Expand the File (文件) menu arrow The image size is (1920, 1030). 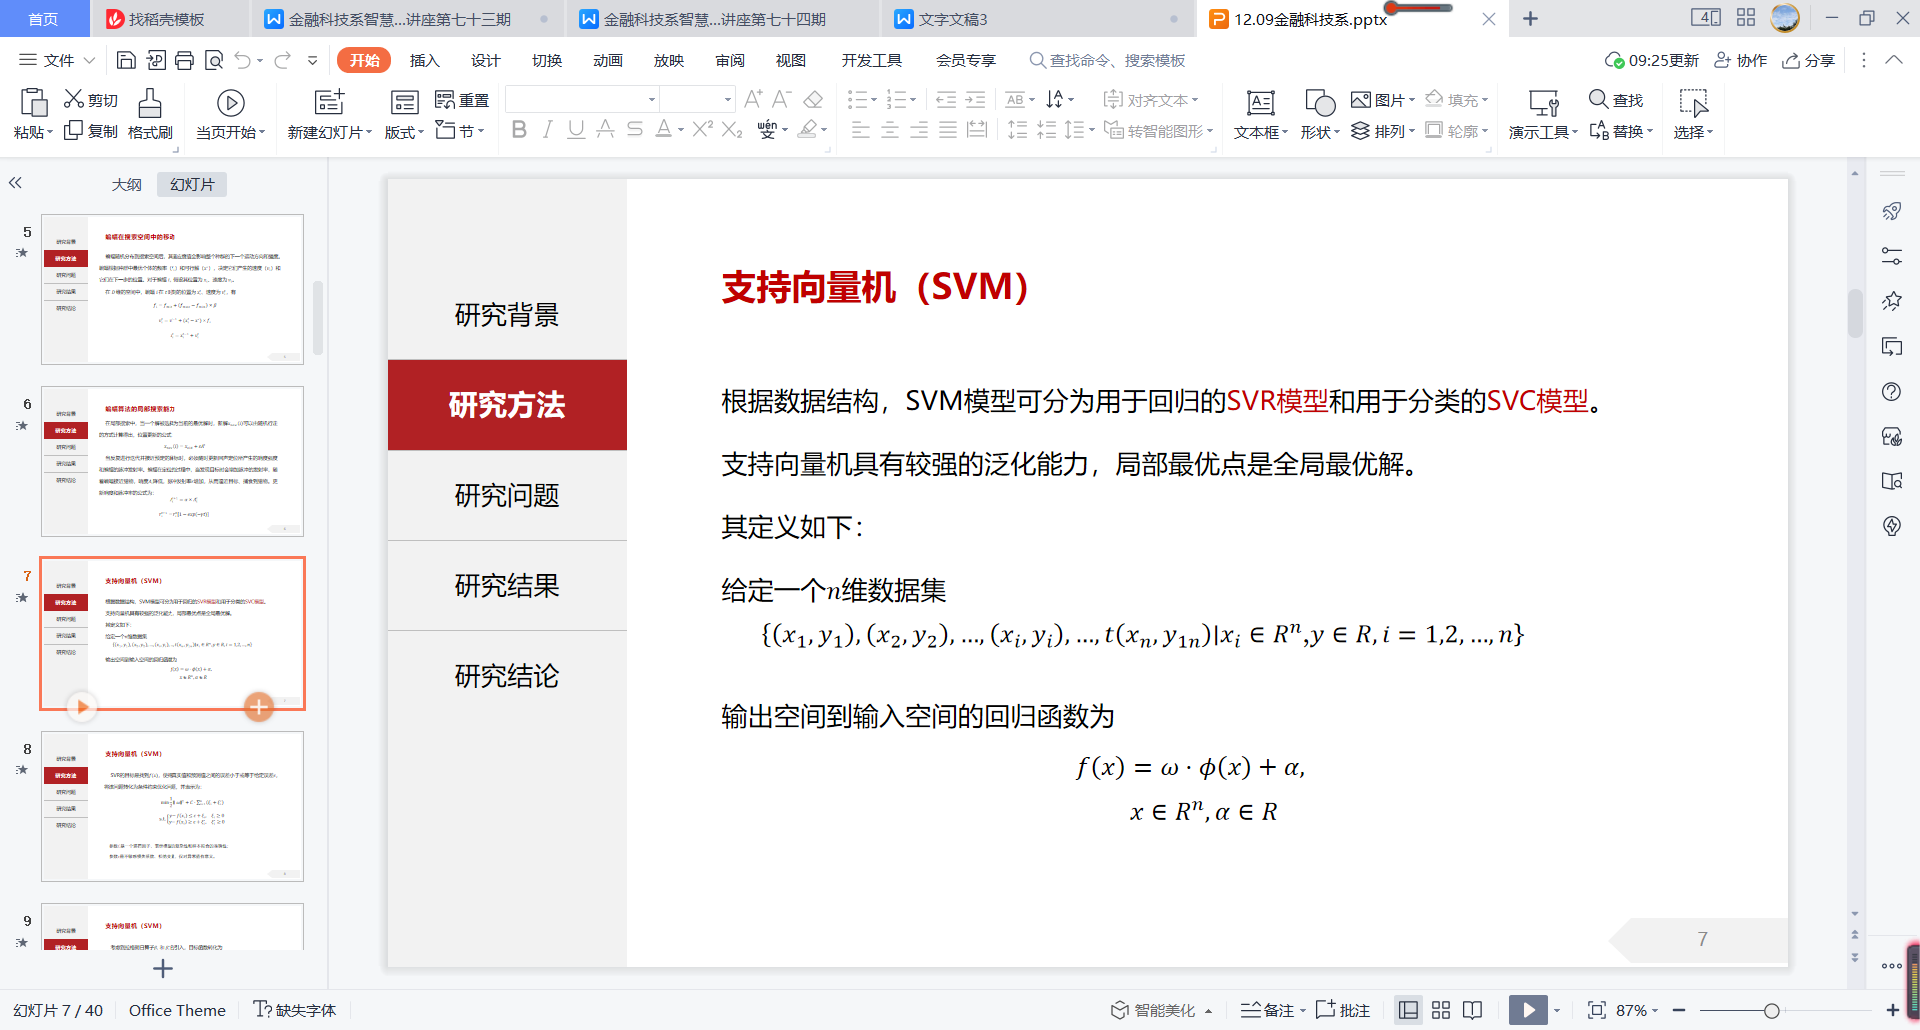(90, 60)
